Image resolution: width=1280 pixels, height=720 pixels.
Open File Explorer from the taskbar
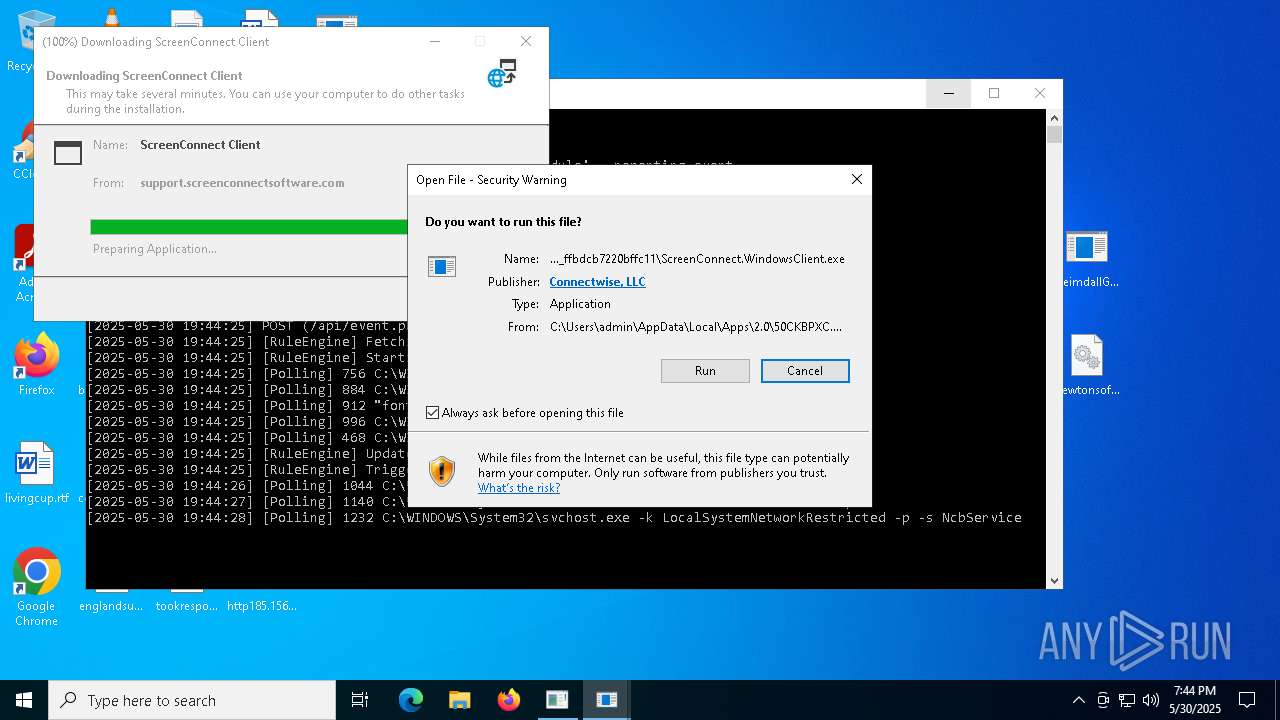click(459, 700)
